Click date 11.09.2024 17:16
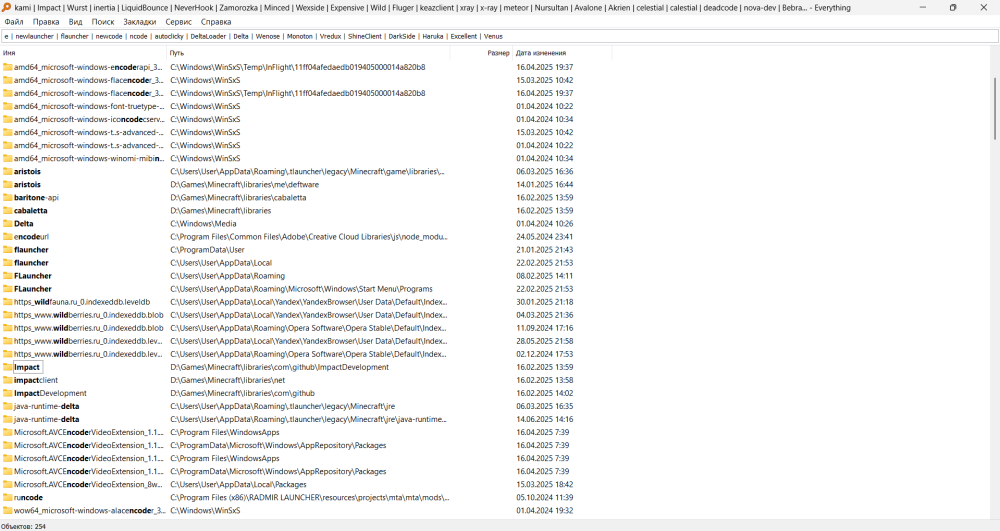 [x=545, y=328]
